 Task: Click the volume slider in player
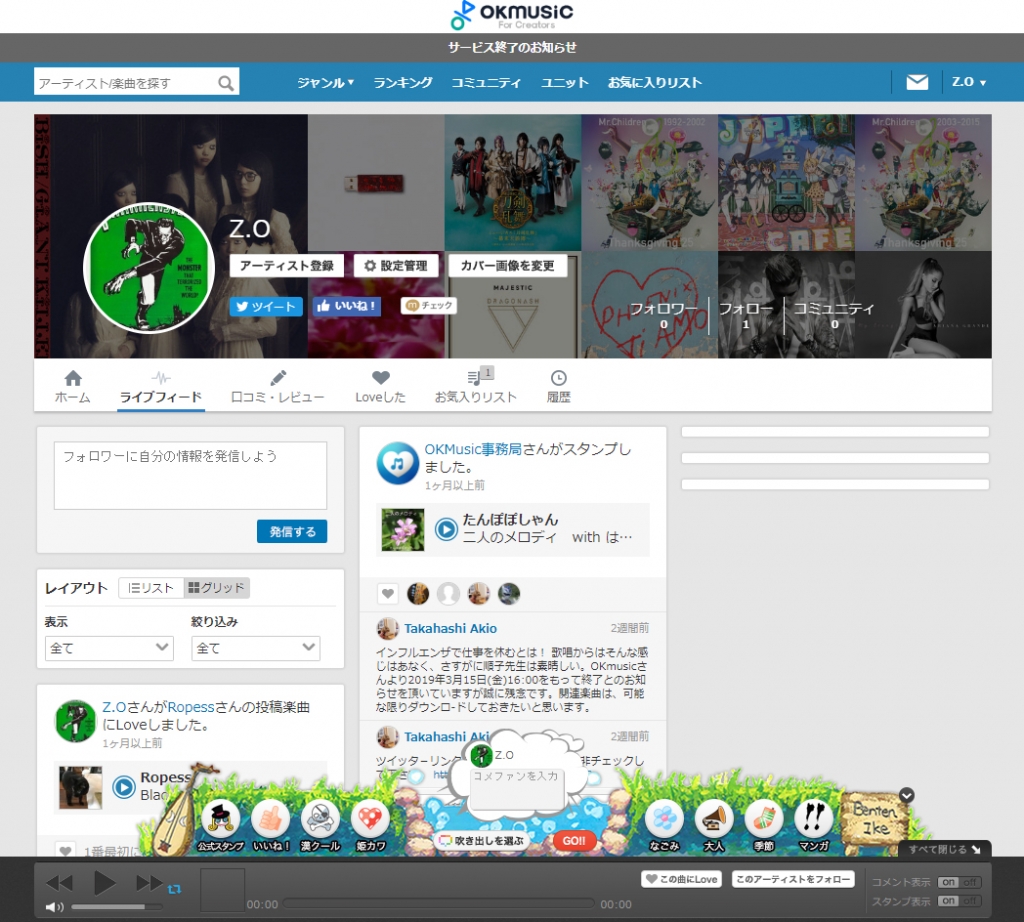(x=117, y=906)
